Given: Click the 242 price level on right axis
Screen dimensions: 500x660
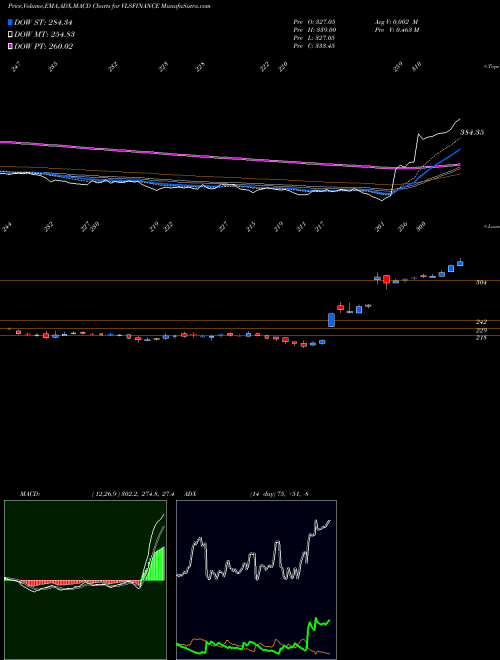Looking at the screenshot, I should 481,322.
